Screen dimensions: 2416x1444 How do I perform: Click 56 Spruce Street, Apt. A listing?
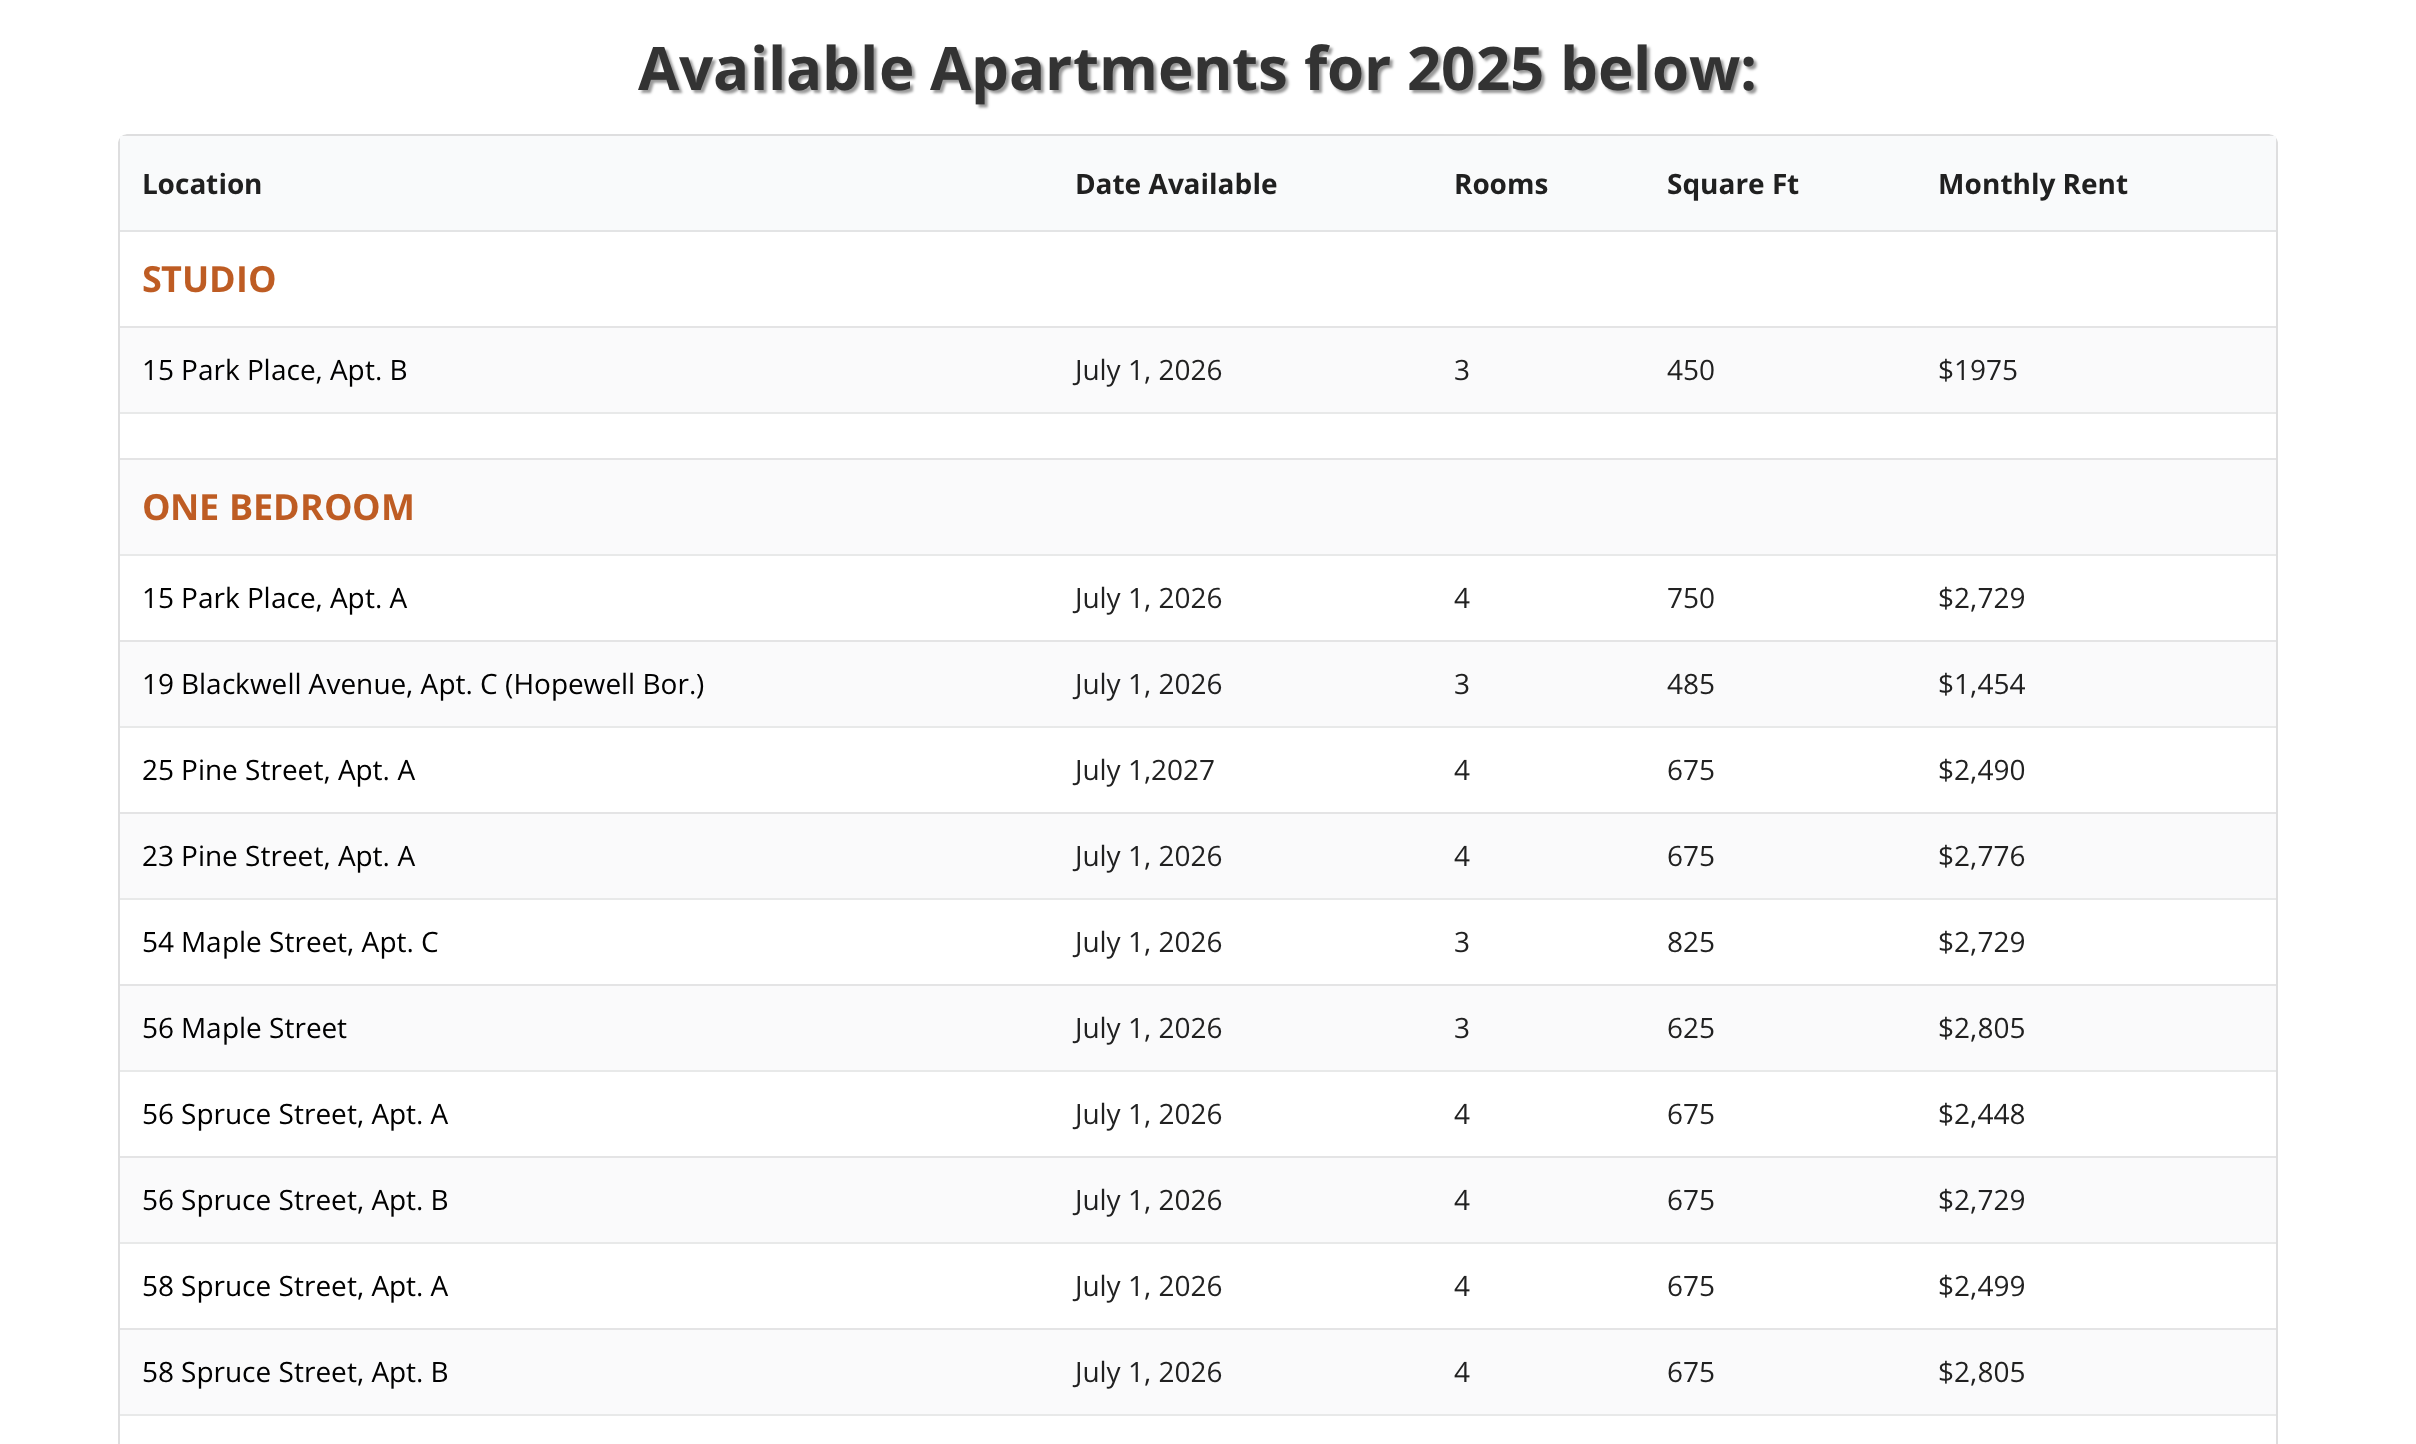tap(295, 1114)
